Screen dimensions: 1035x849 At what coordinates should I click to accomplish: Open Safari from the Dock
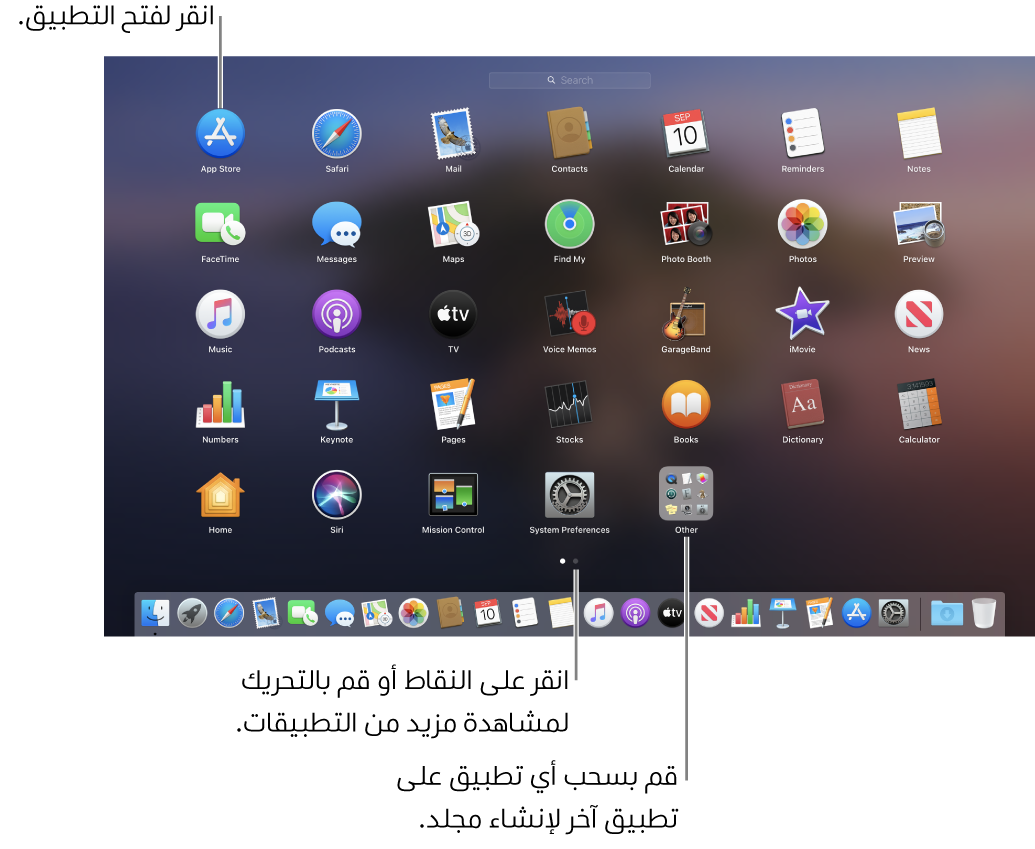229,613
